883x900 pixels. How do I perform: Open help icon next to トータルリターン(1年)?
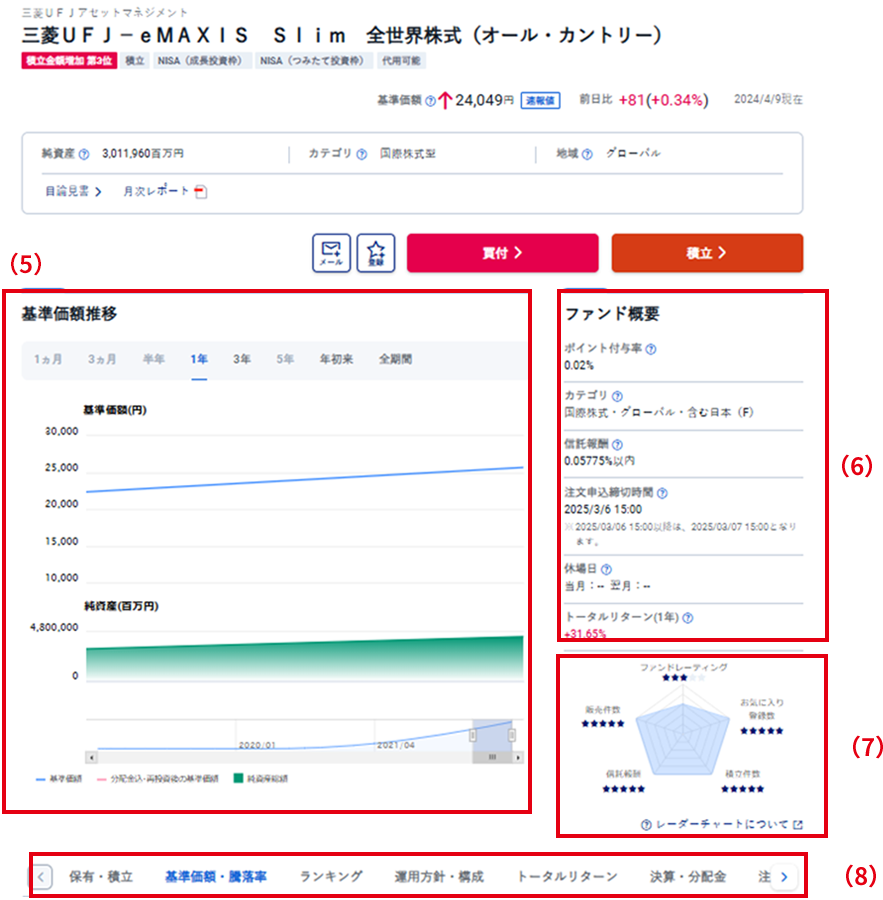click(688, 618)
